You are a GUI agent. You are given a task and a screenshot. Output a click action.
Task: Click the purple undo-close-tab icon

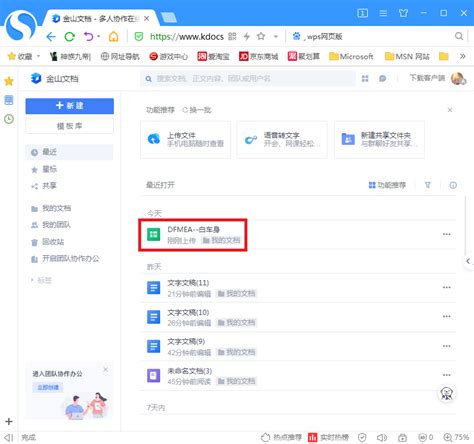(88, 36)
